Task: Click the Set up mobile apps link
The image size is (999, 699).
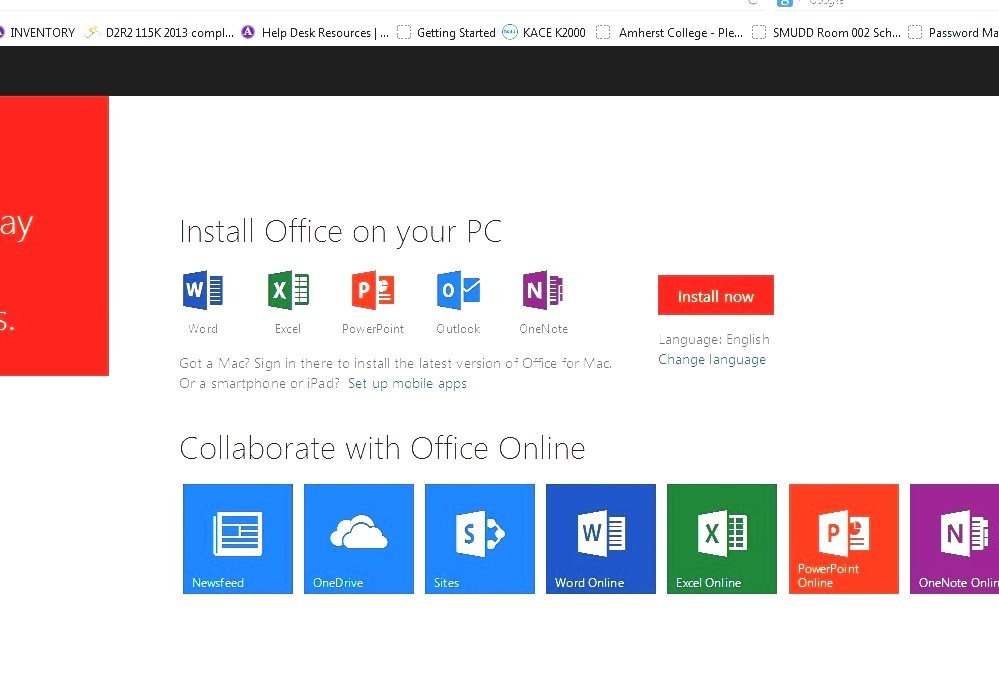Action: pos(406,383)
